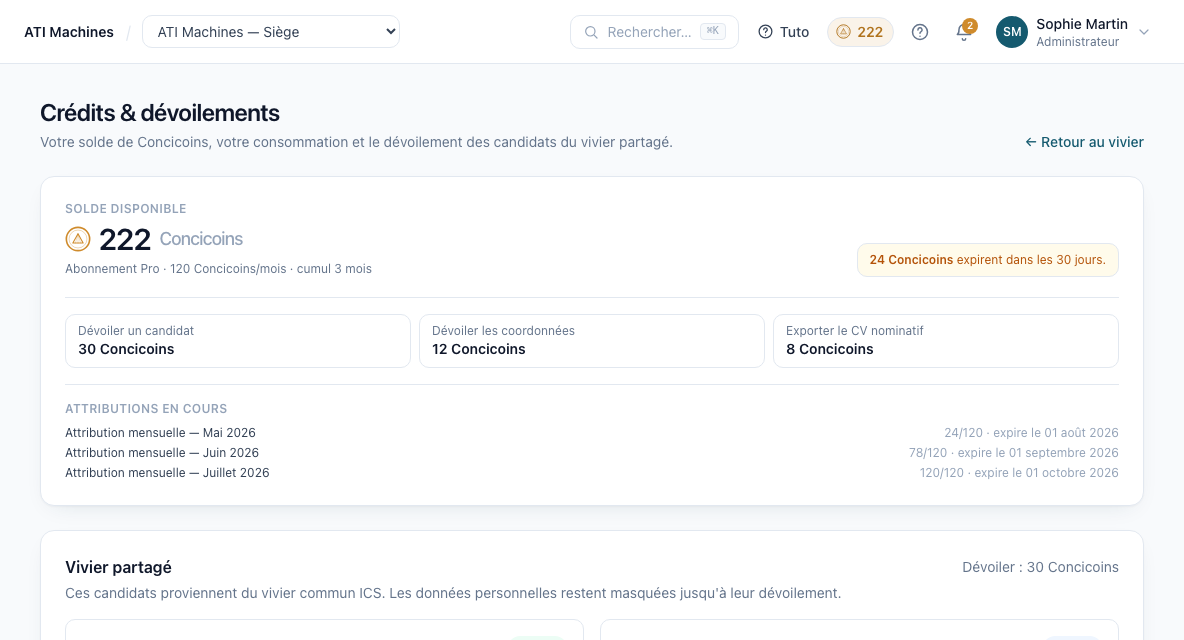This screenshot has height=640, width=1184.
Task: Open the help question mark icon
Action: (x=920, y=32)
